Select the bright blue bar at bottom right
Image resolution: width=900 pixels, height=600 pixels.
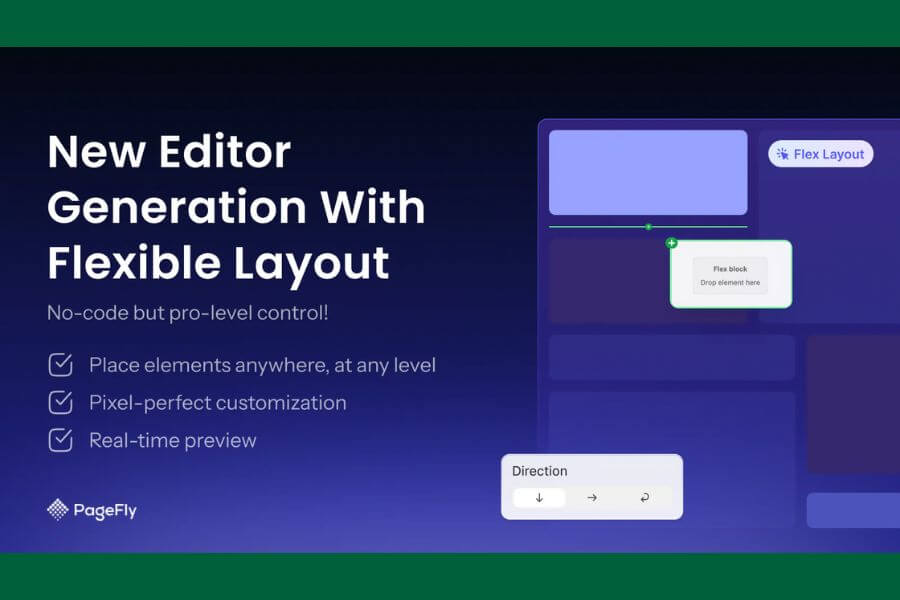[x=853, y=510]
